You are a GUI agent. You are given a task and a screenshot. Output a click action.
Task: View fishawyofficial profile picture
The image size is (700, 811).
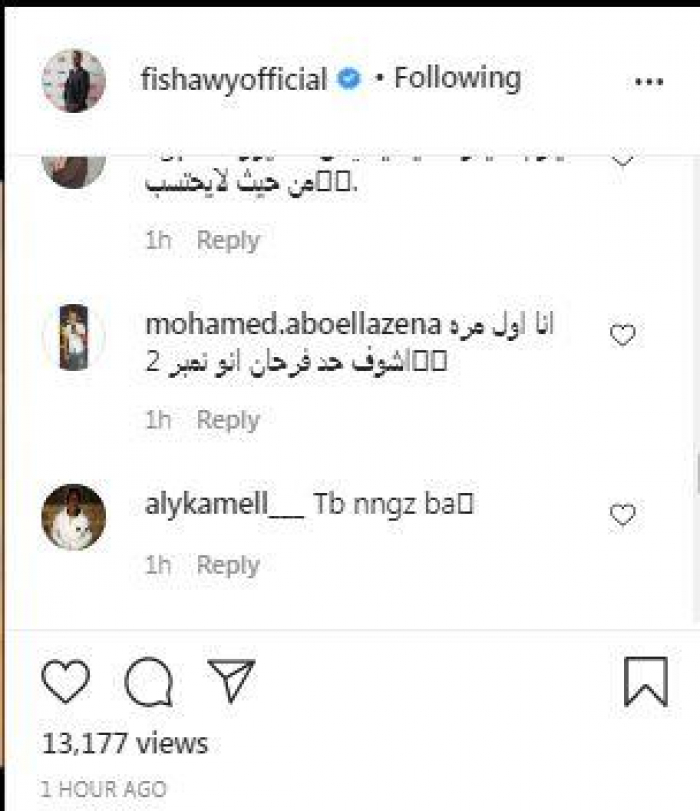point(73,80)
